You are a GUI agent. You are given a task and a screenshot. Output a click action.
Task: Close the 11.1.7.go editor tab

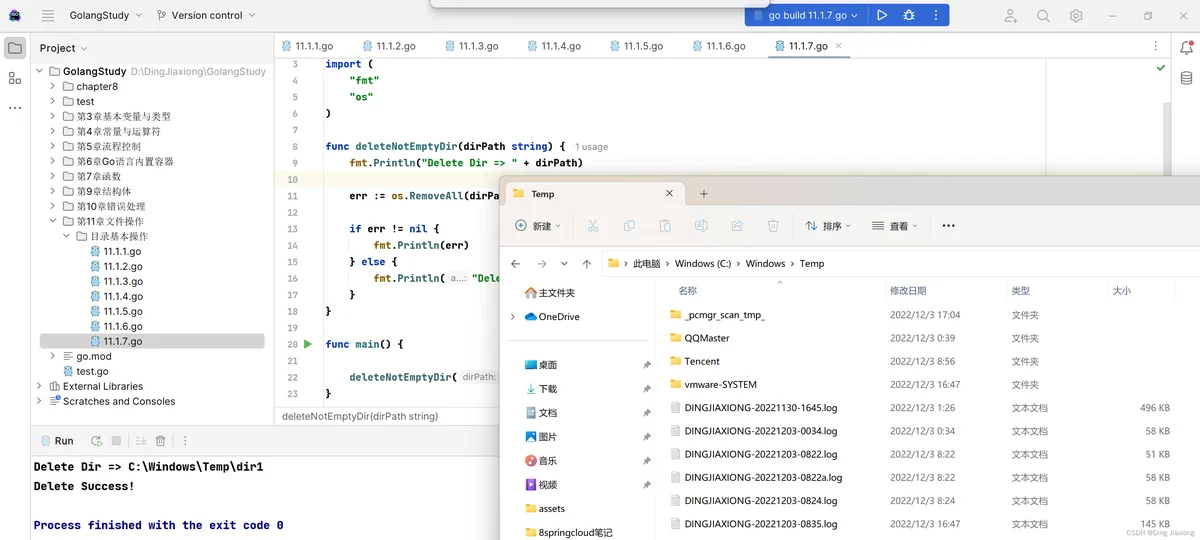pos(838,46)
